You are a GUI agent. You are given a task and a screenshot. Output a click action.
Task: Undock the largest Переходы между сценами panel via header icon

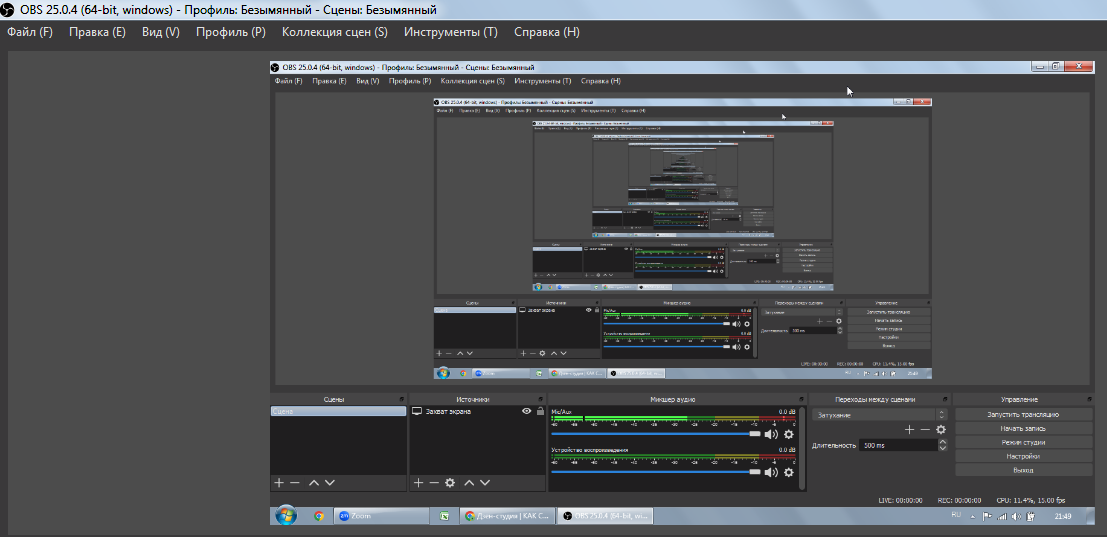tap(944, 399)
